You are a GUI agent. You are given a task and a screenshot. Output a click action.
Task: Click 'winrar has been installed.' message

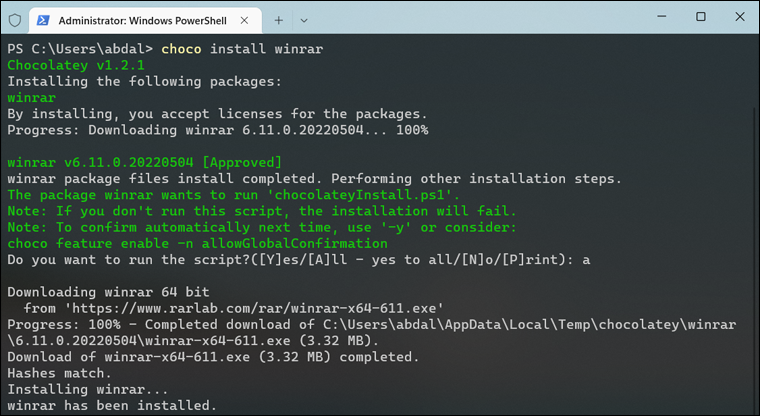[111, 405]
